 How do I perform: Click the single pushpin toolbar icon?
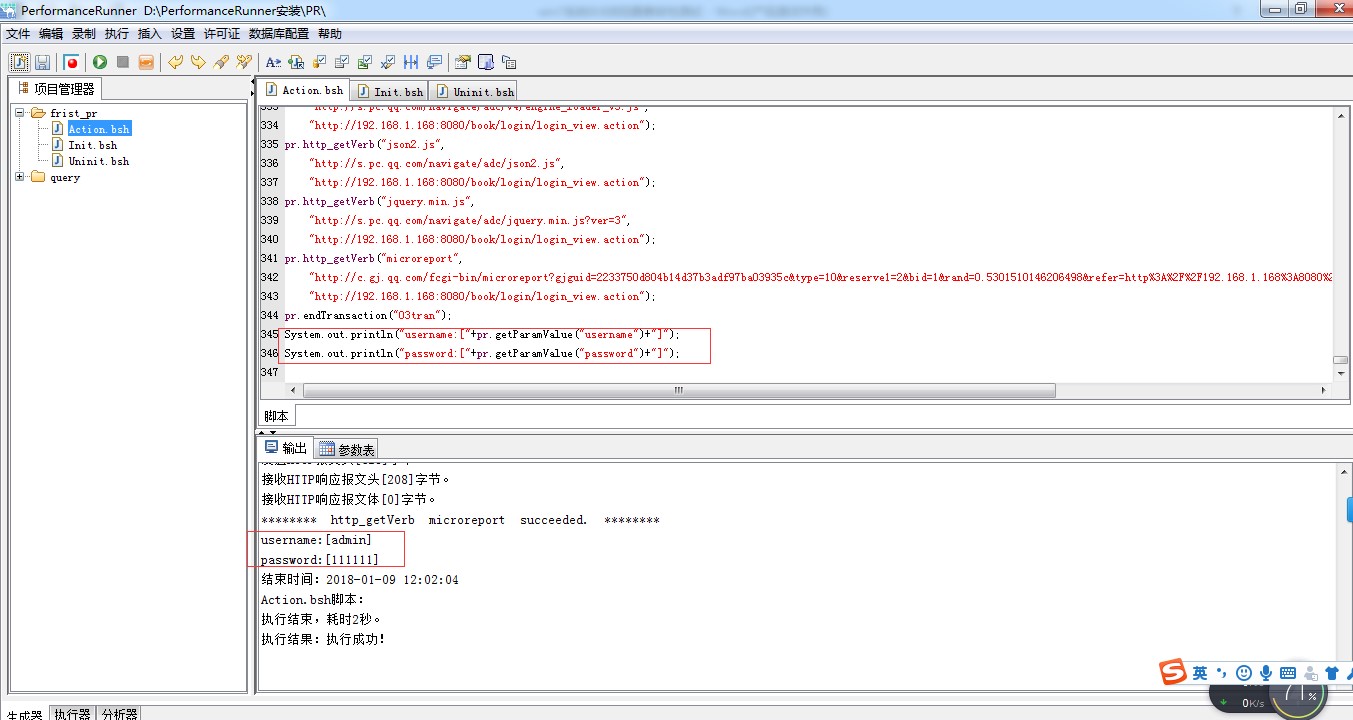click(221, 62)
